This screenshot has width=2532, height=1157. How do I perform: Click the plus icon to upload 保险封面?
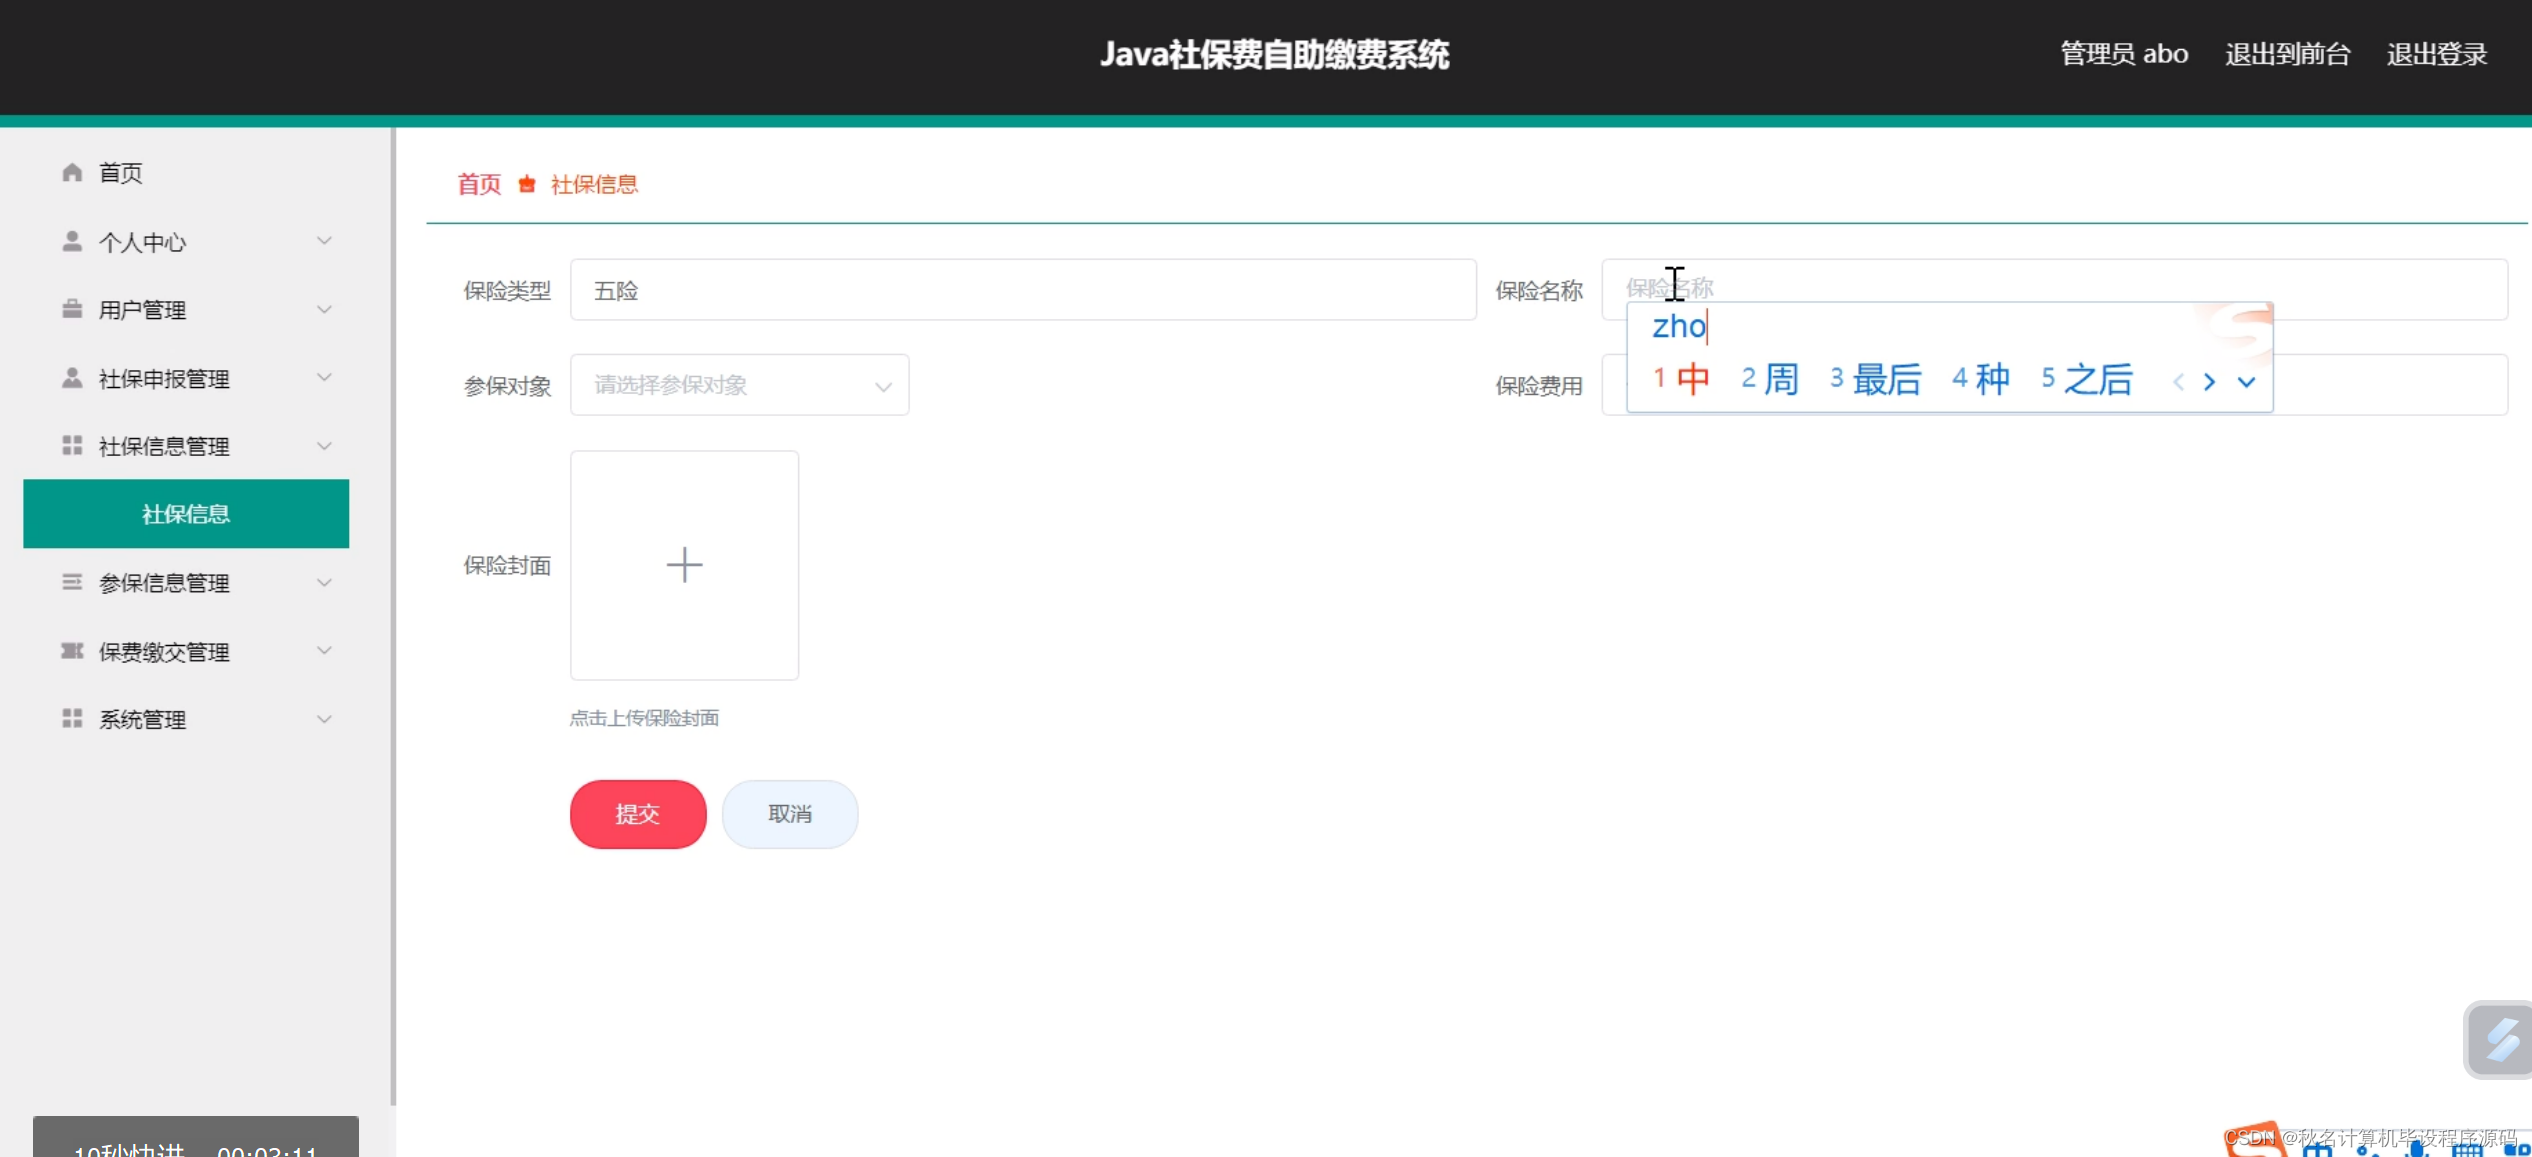pos(684,564)
